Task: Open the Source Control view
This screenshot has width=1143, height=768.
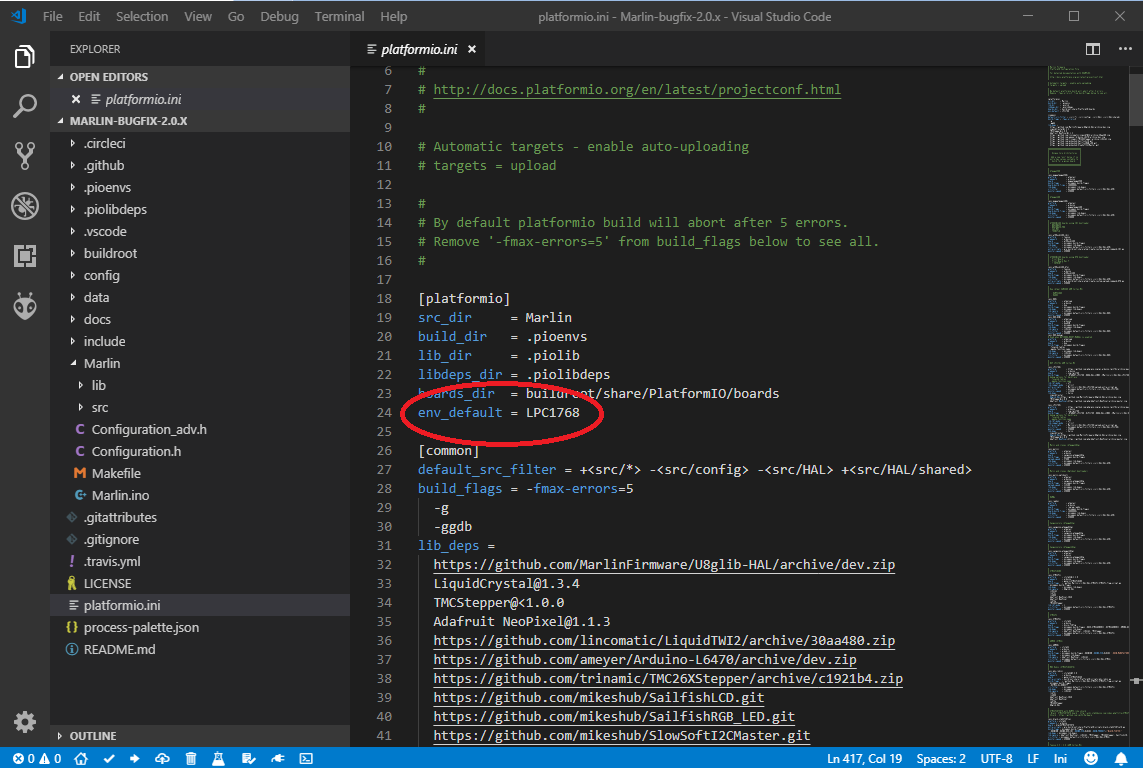Action: (x=24, y=156)
